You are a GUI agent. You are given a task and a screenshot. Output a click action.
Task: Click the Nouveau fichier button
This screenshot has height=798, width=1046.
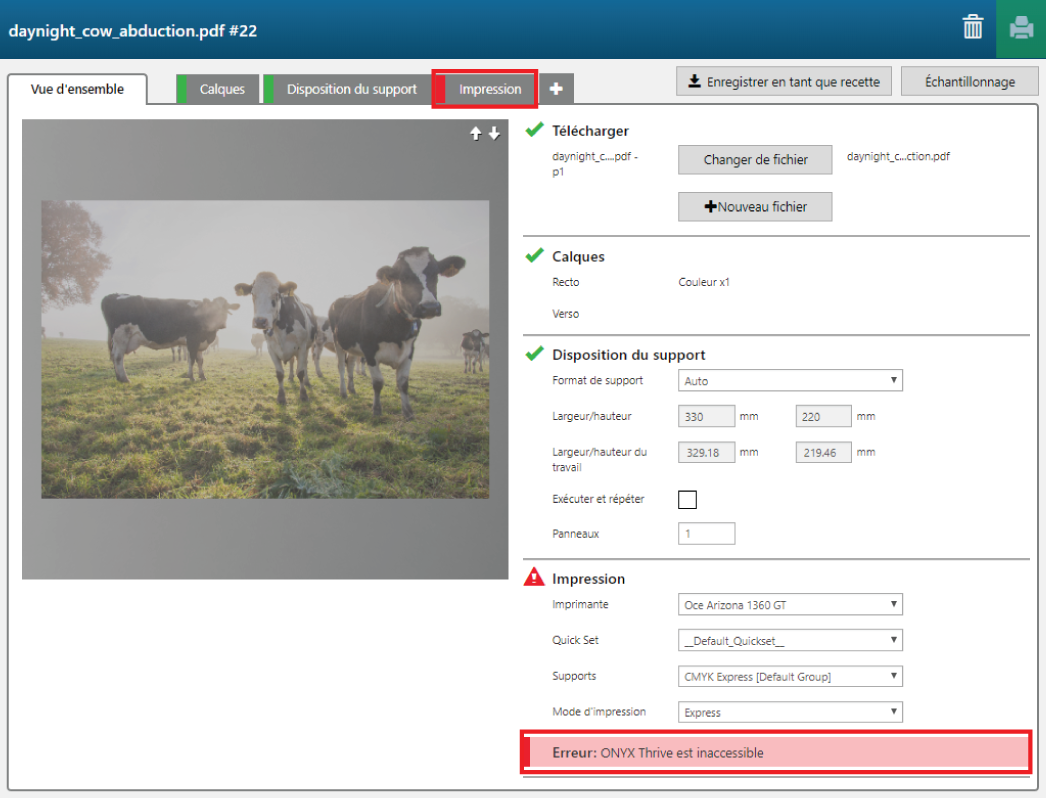tap(755, 207)
